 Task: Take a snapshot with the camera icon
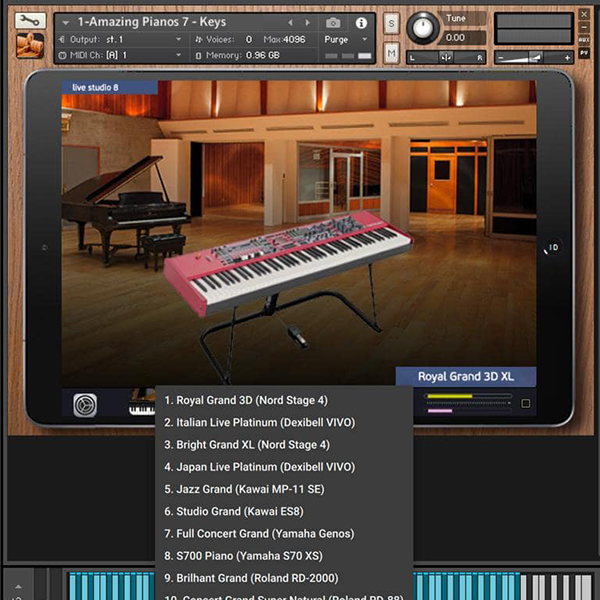(333, 23)
